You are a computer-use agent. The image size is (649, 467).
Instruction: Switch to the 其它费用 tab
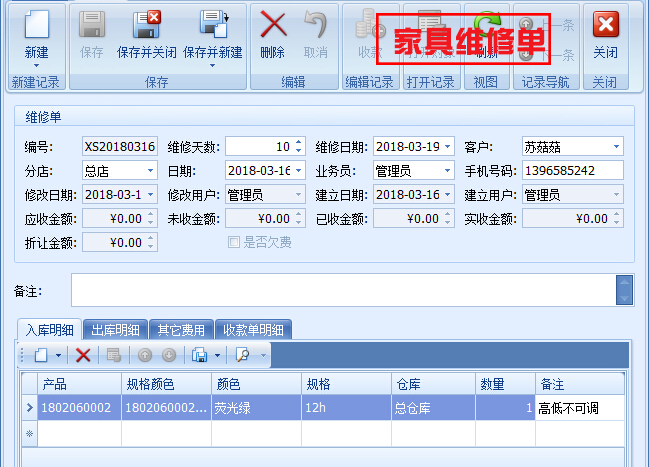(x=181, y=330)
